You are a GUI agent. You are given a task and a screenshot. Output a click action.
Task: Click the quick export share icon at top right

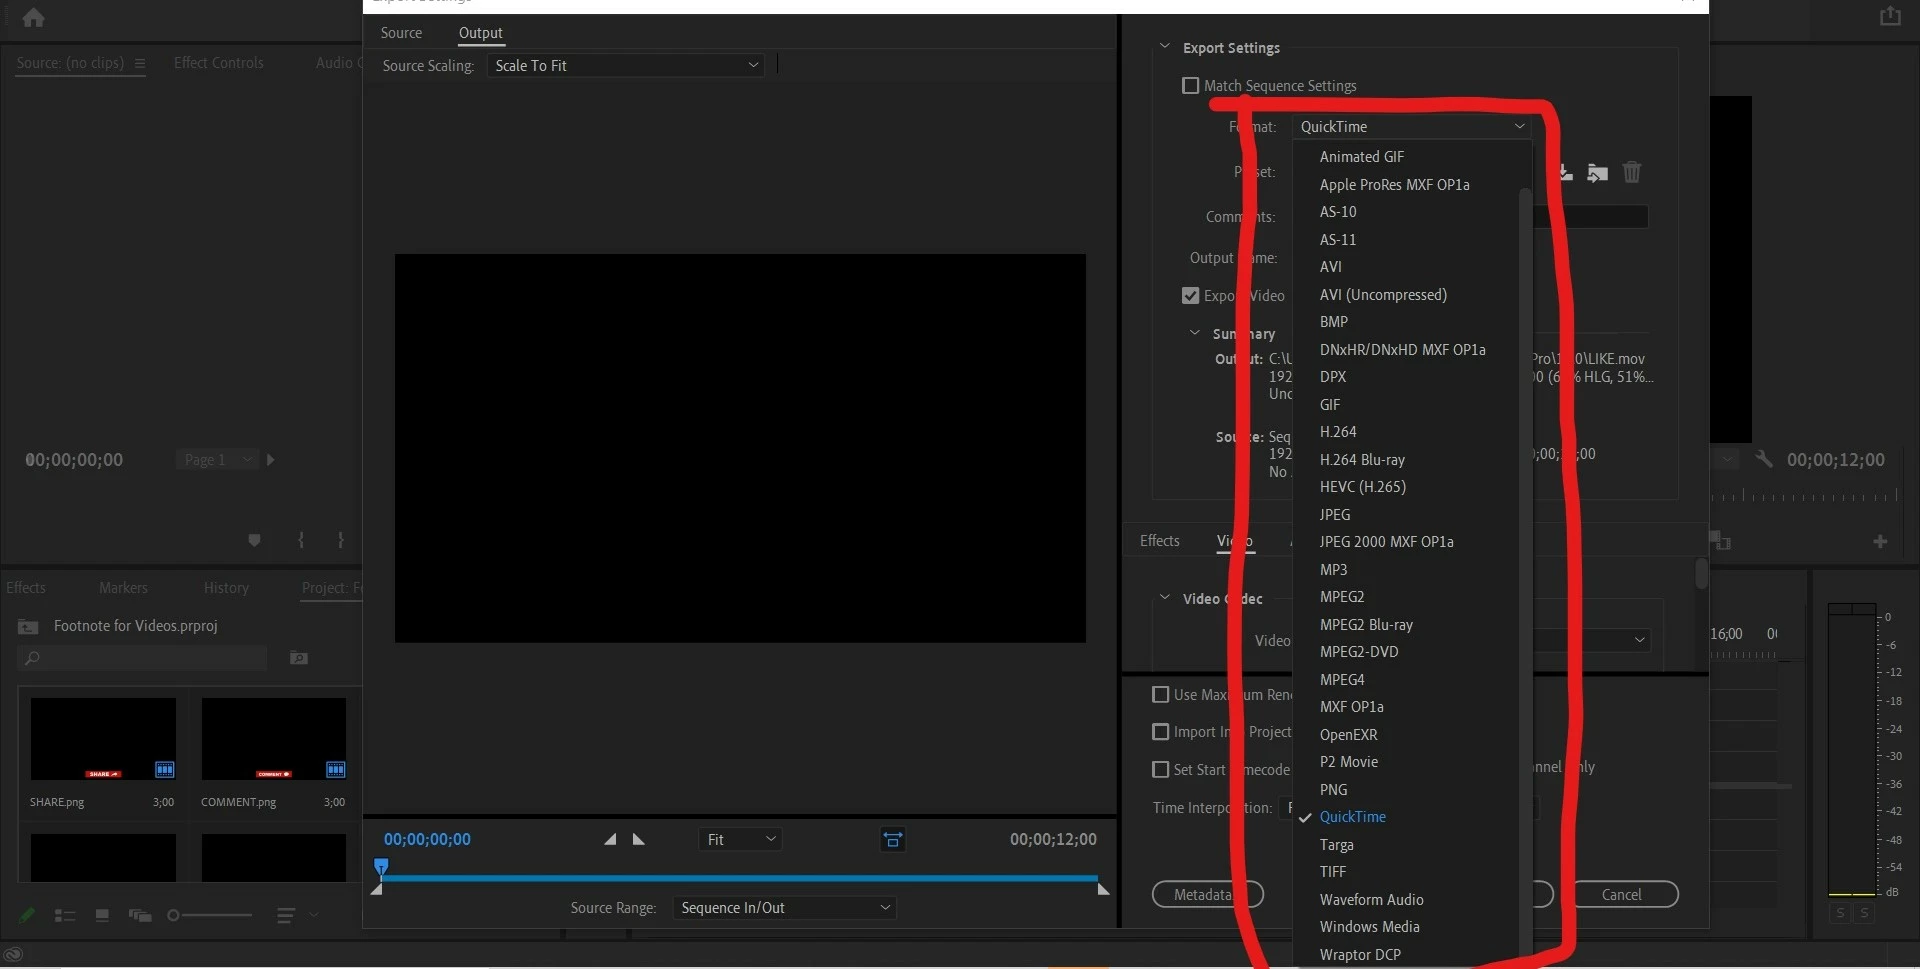pos(1890,16)
